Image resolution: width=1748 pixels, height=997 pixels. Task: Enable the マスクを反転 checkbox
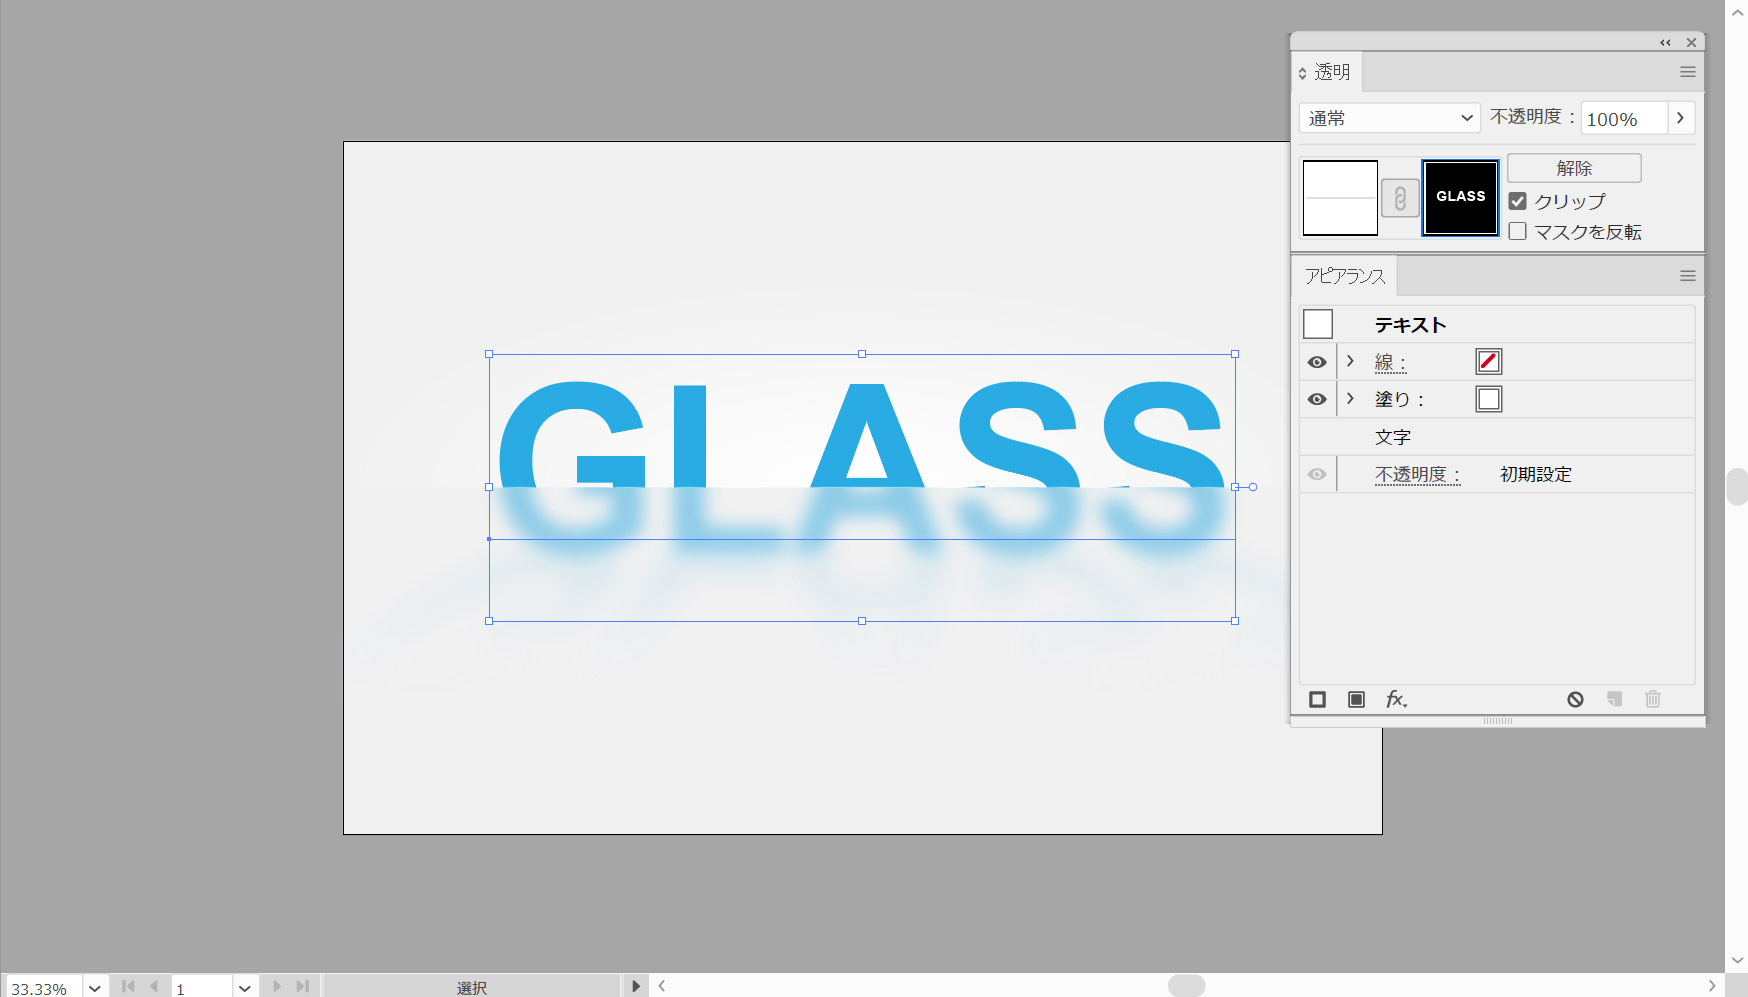[1518, 232]
